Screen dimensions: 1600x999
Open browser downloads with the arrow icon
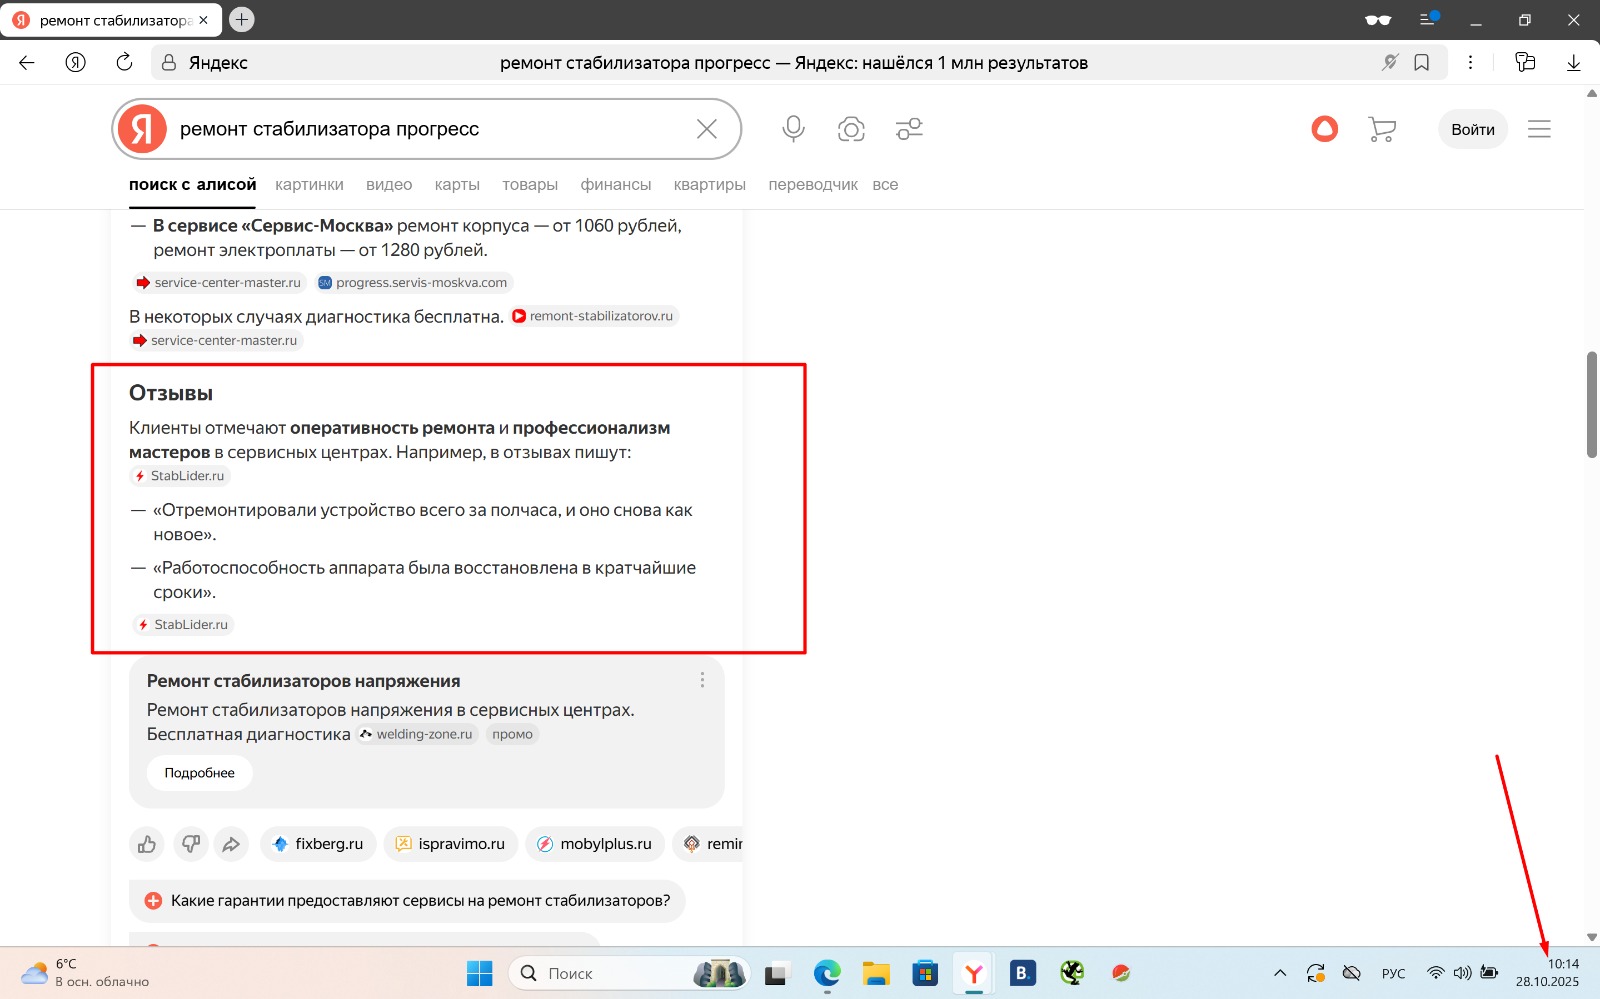pos(1573,62)
